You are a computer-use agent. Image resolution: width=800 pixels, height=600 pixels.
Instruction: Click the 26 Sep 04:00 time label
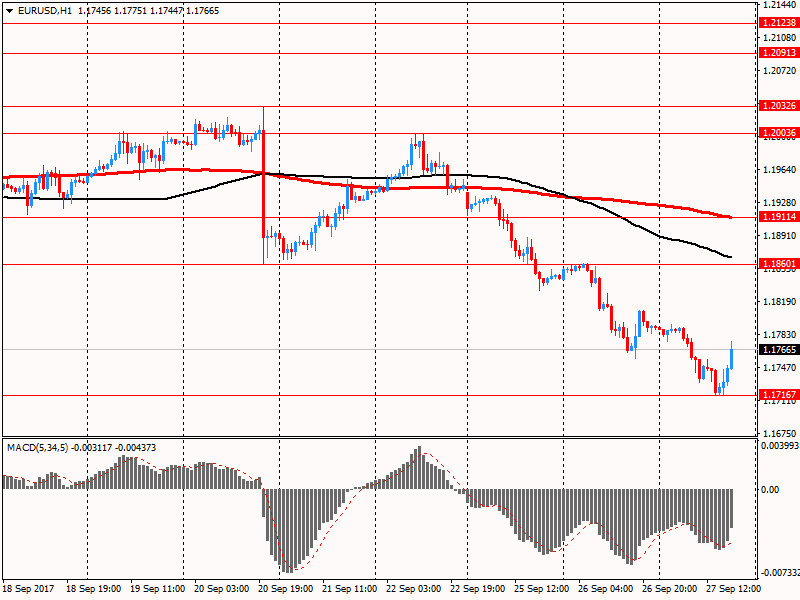(x=606, y=589)
